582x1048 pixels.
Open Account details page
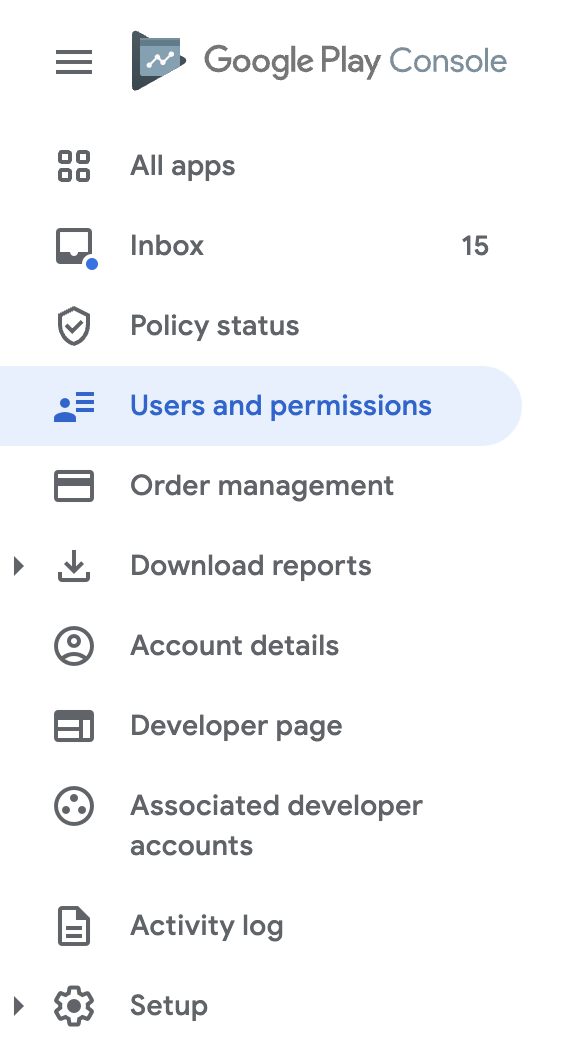235,646
